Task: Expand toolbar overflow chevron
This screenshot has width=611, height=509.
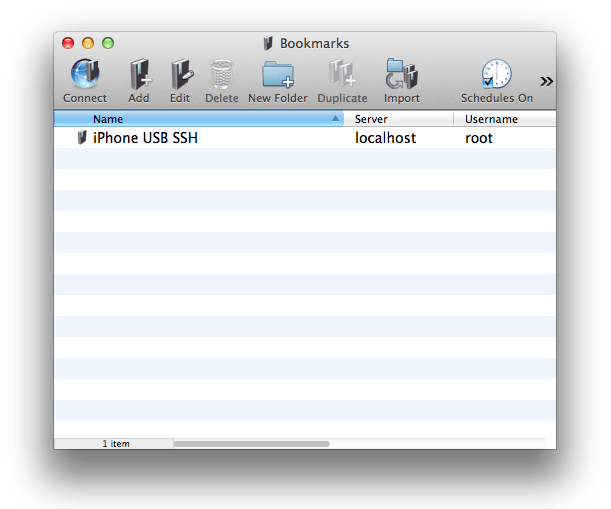Action: (546, 81)
